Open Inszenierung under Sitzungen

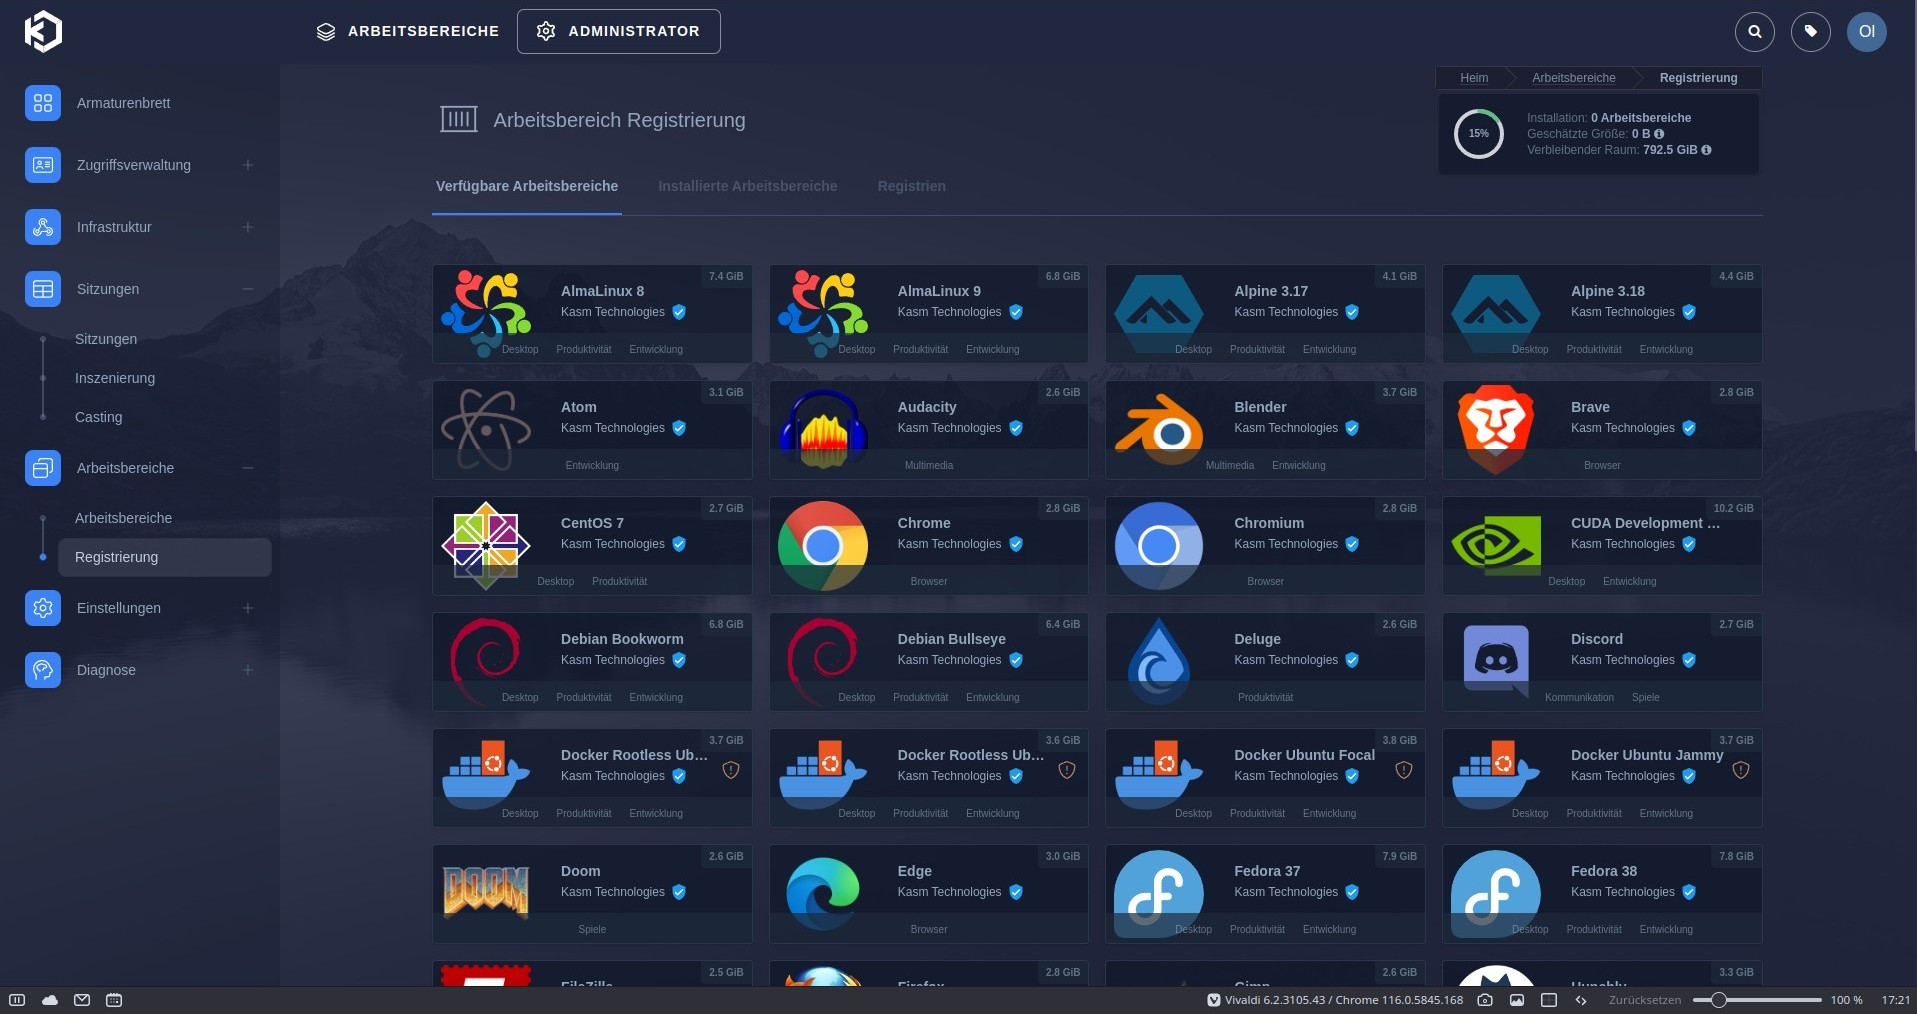click(115, 378)
